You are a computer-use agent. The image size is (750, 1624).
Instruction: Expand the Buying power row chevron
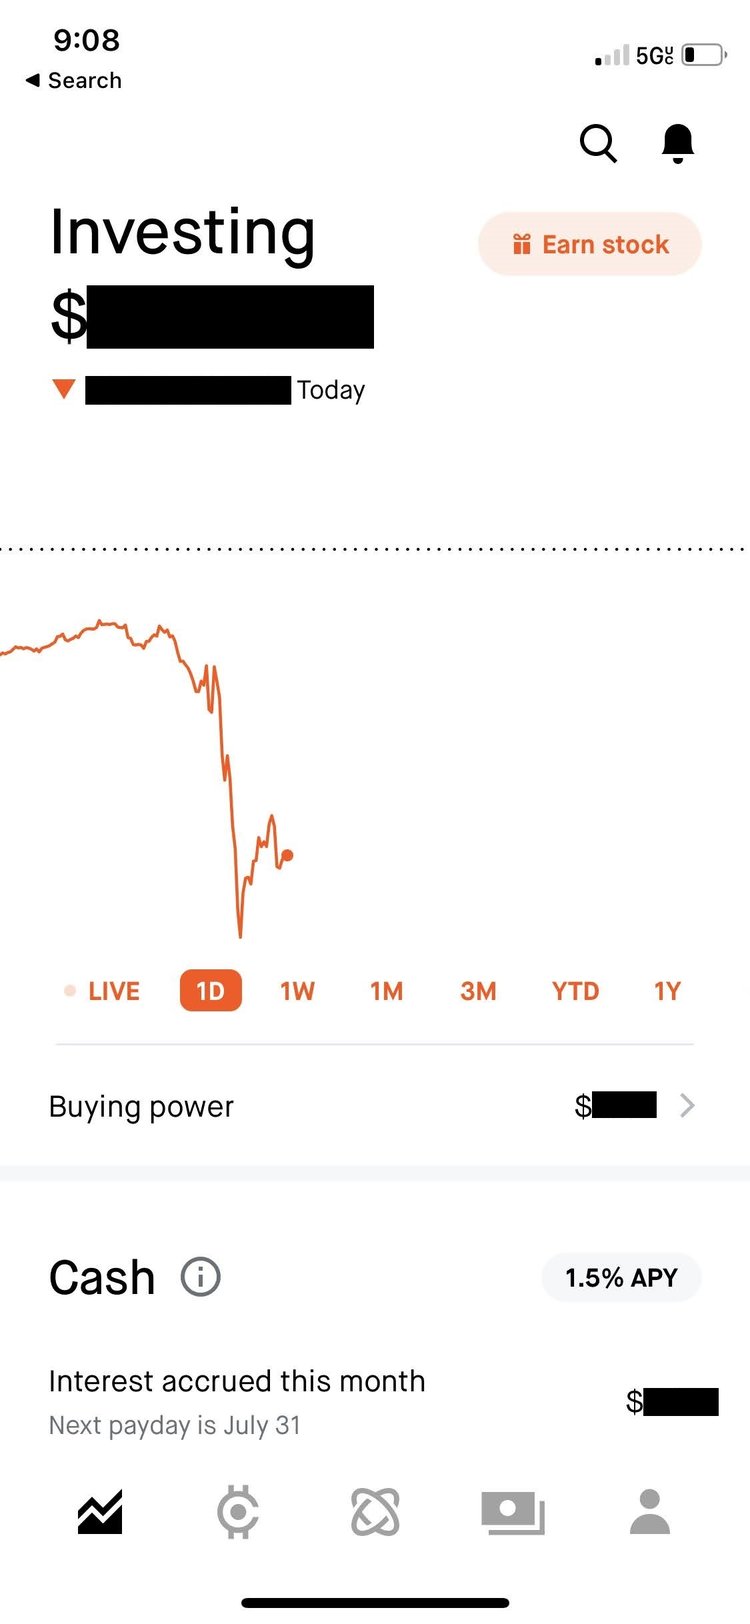pos(687,1105)
